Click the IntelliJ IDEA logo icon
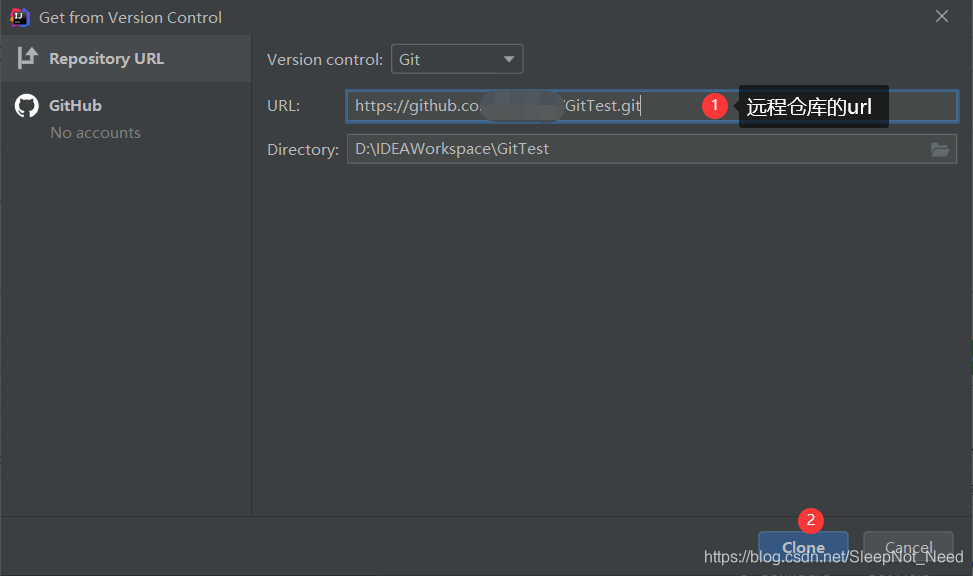The image size is (973, 576). tap(19, 17)
